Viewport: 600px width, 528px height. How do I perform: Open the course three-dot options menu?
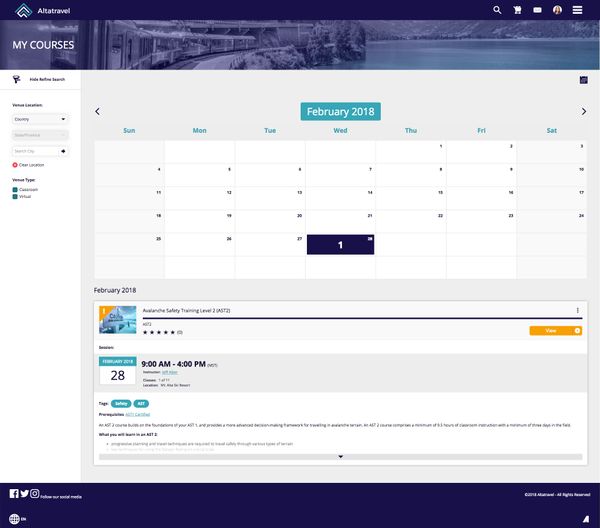pyautogui.click(x=577, y=310)
